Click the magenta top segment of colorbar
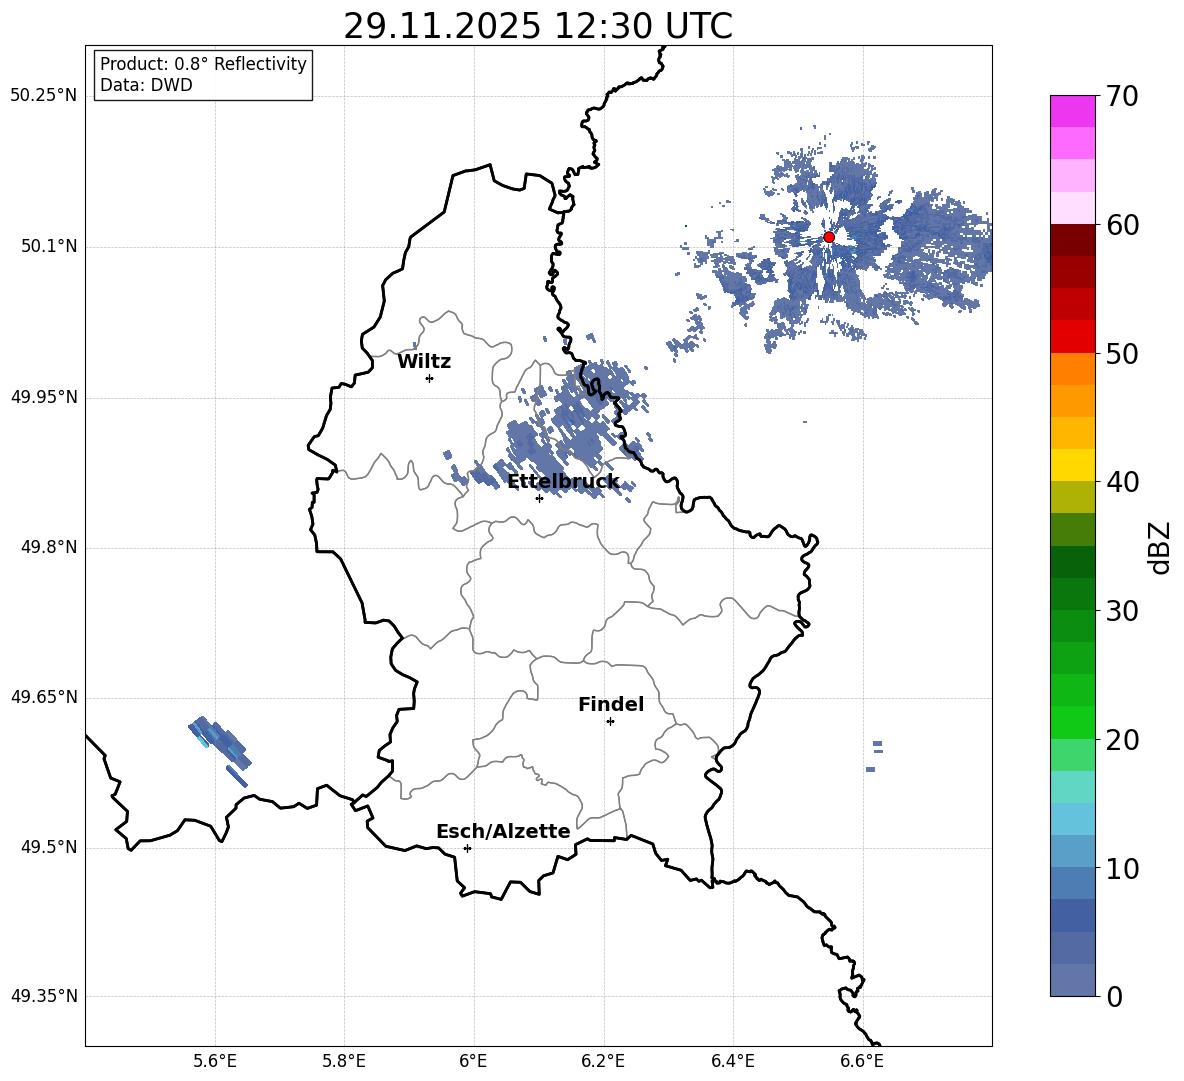 [1072, 112]
